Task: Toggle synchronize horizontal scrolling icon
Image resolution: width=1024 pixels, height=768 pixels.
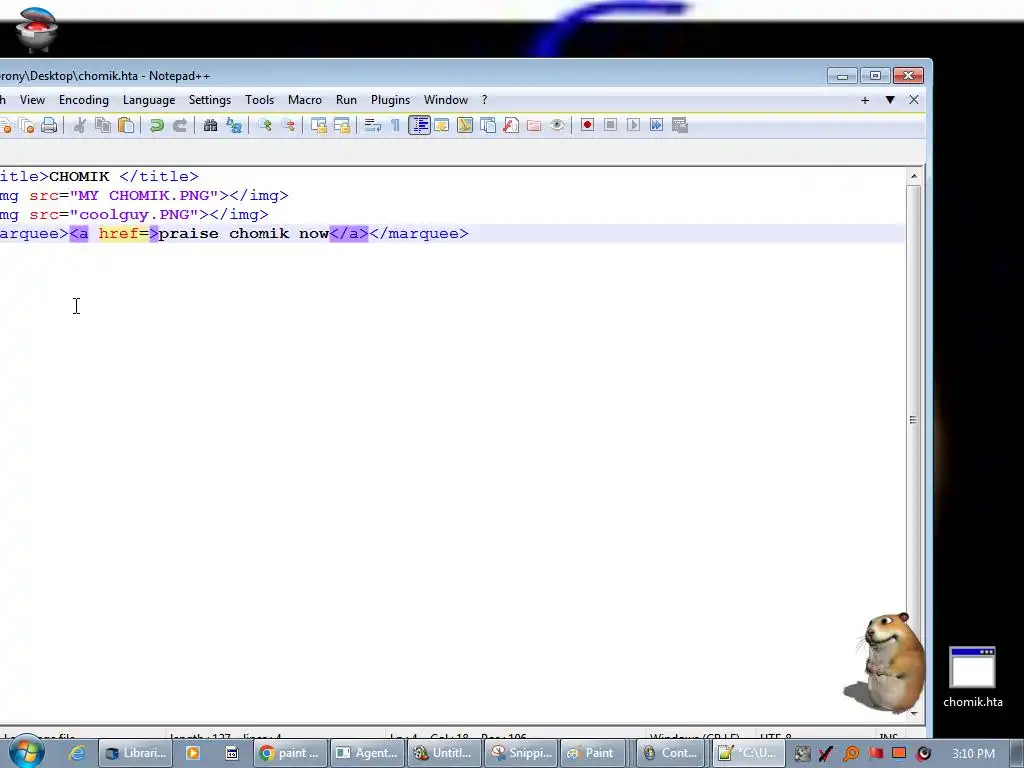Action: (x=342, y=125)
